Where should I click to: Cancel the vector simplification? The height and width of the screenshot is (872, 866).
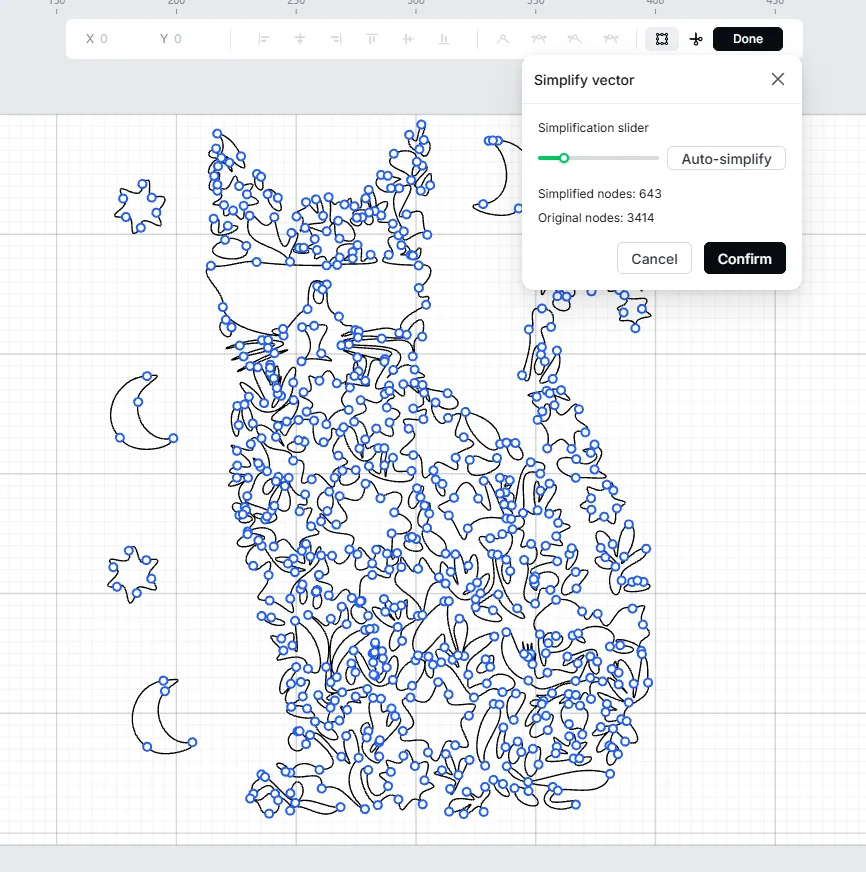654,258
